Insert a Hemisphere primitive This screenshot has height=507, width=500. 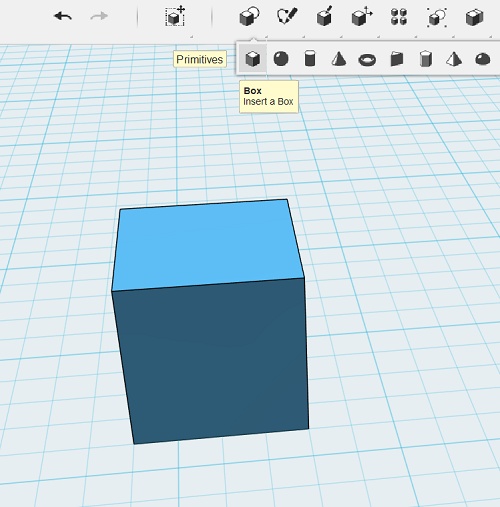(482, 59)
